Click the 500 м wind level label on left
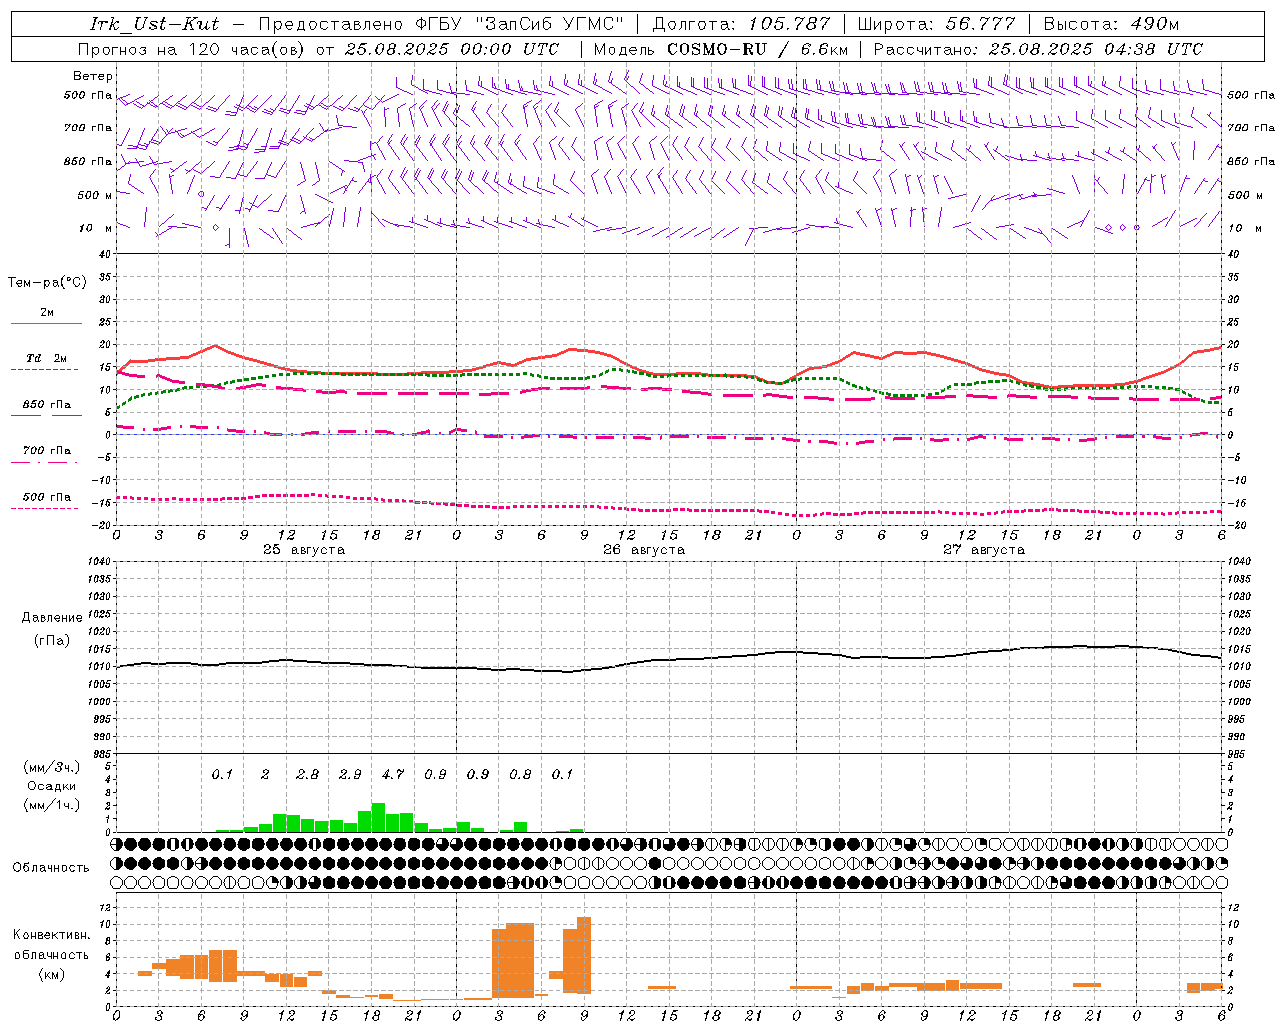Viewport: 1280px width, 1024px height. tap(95, 195)
